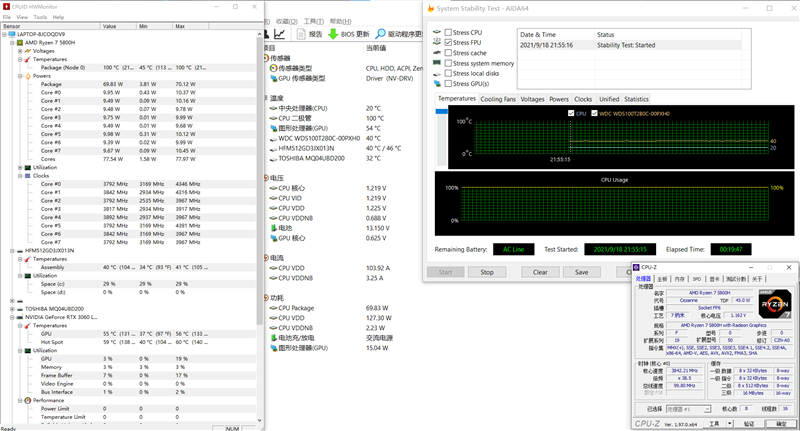The image size is (800, 431).
Task: Click the CPU-Z title bar app icon
Action: coord(636,267)
